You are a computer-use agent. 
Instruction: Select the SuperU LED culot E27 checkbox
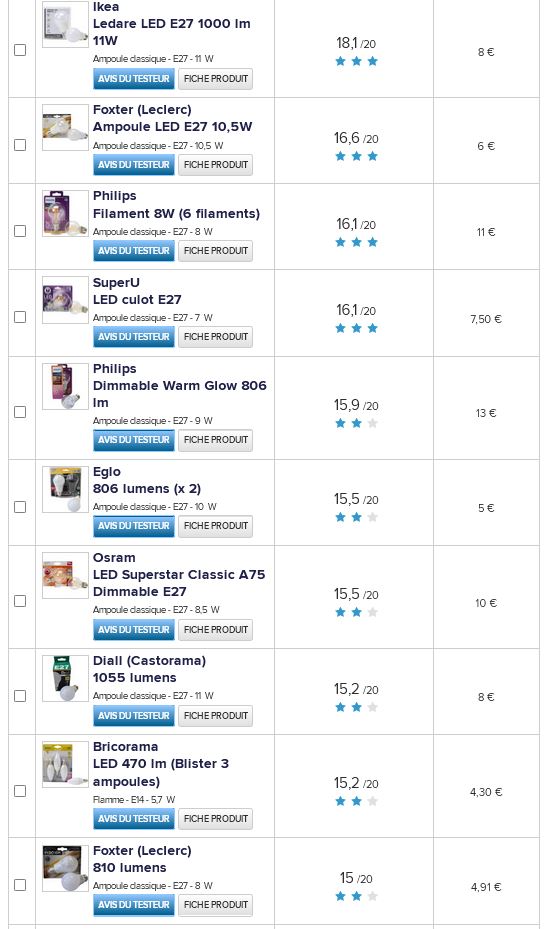[x=20, y=317]
